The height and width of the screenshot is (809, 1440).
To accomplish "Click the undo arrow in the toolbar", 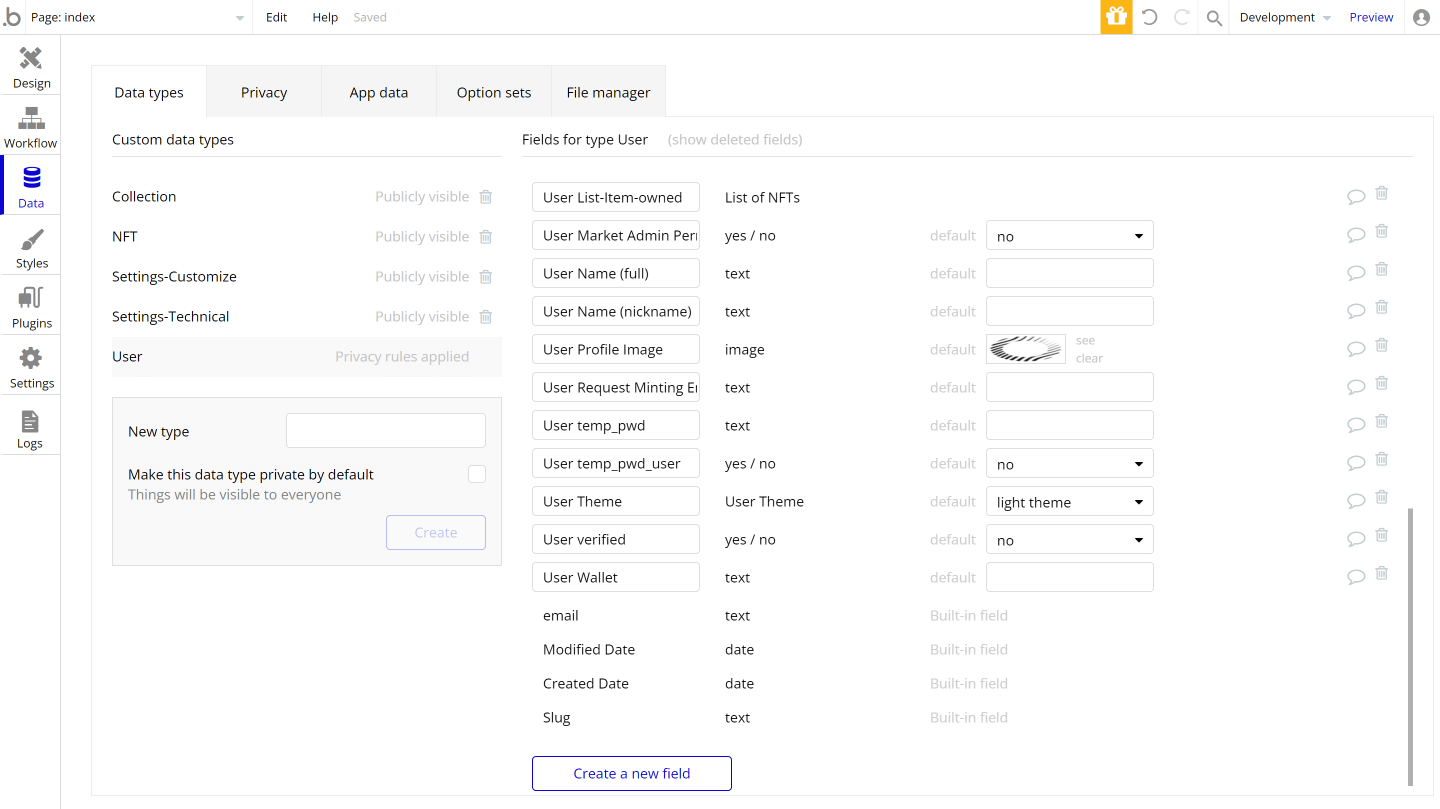I will [x=1147, y=17].
